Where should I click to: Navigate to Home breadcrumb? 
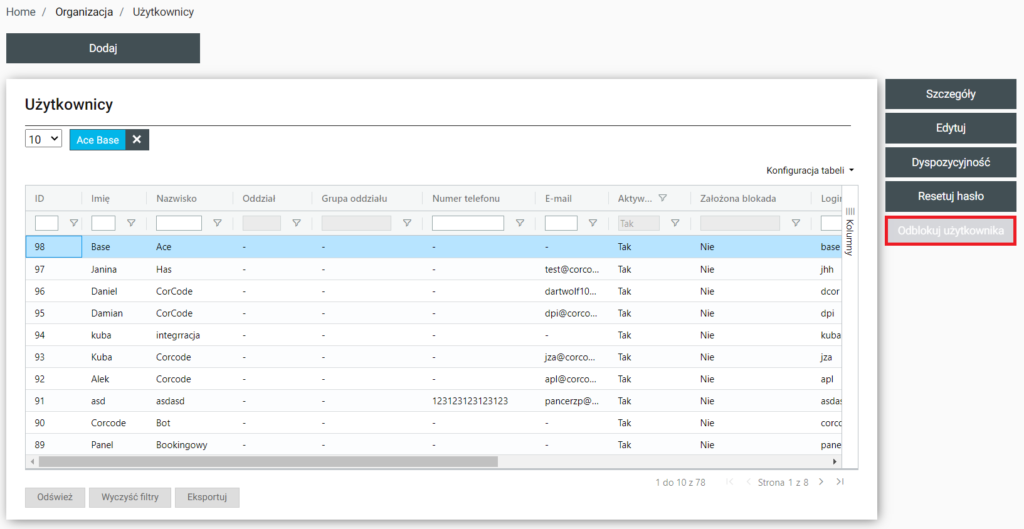point(21,12)
